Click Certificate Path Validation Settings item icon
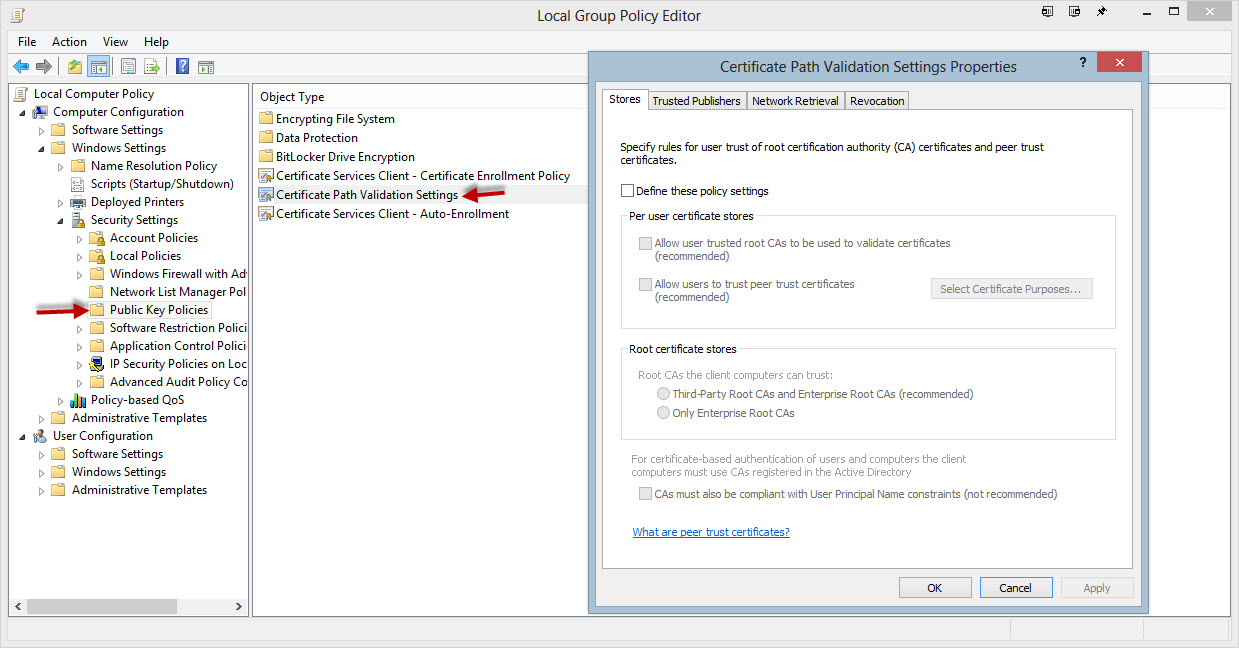Viewport: 1239px width, 648px height. pyautogui.click(x=266, y=195)
